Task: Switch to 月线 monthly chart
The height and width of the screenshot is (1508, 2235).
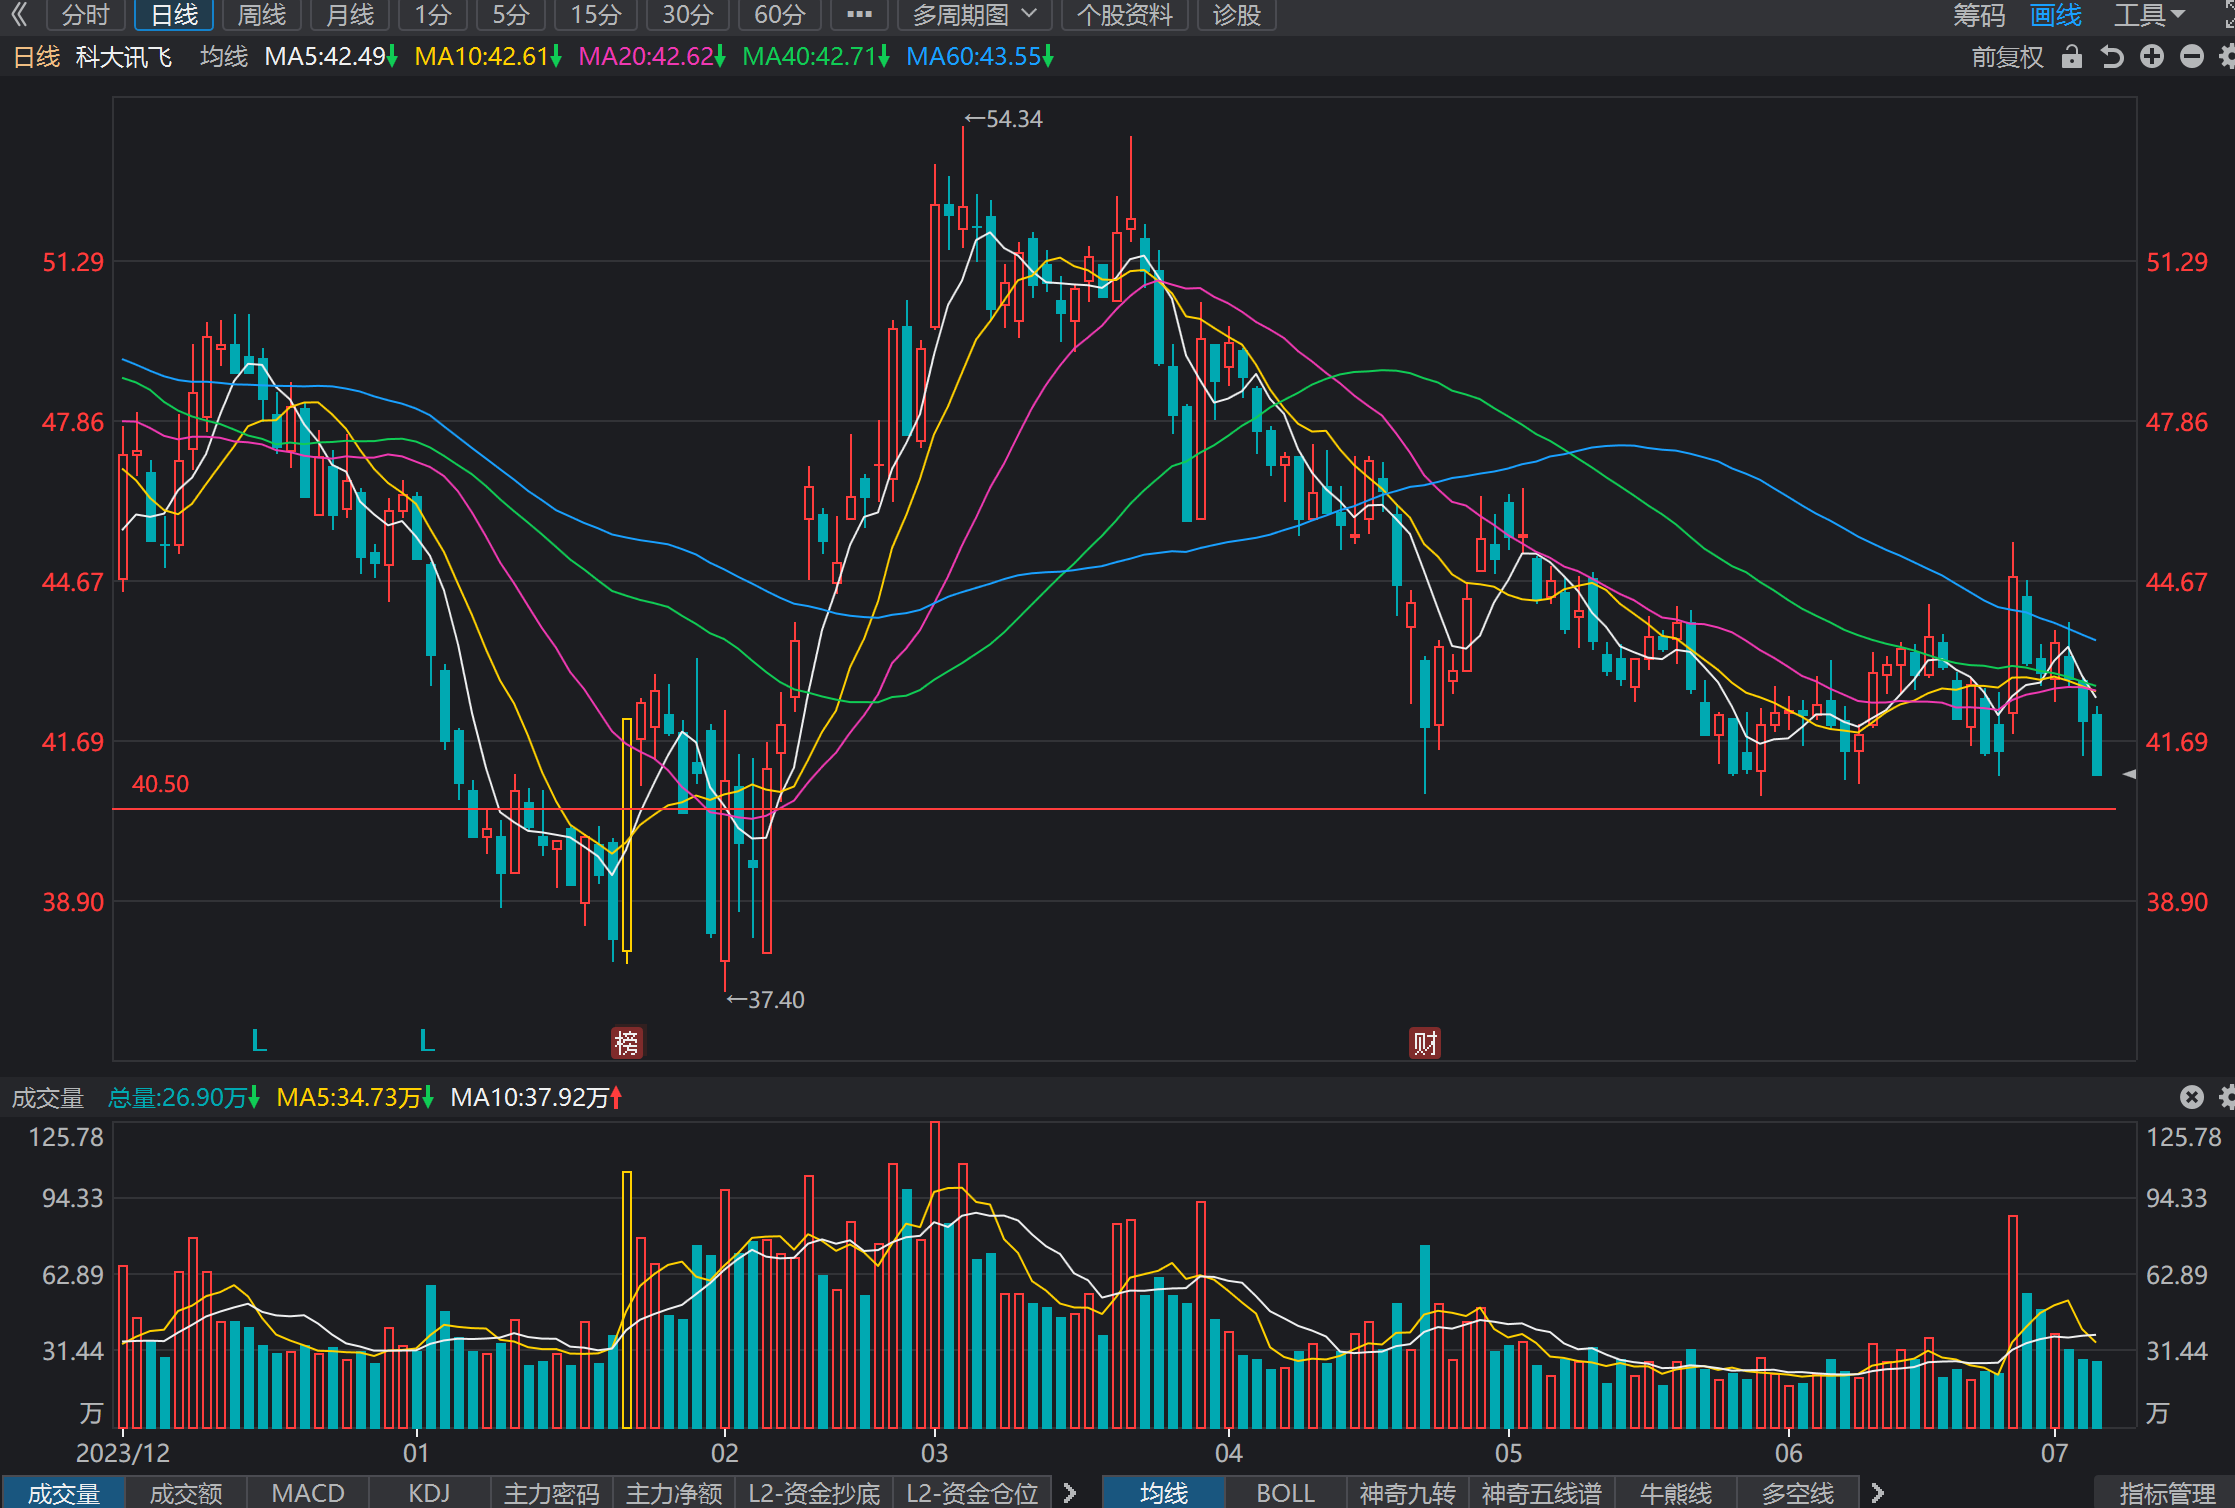Action: (x=350, y=14)
